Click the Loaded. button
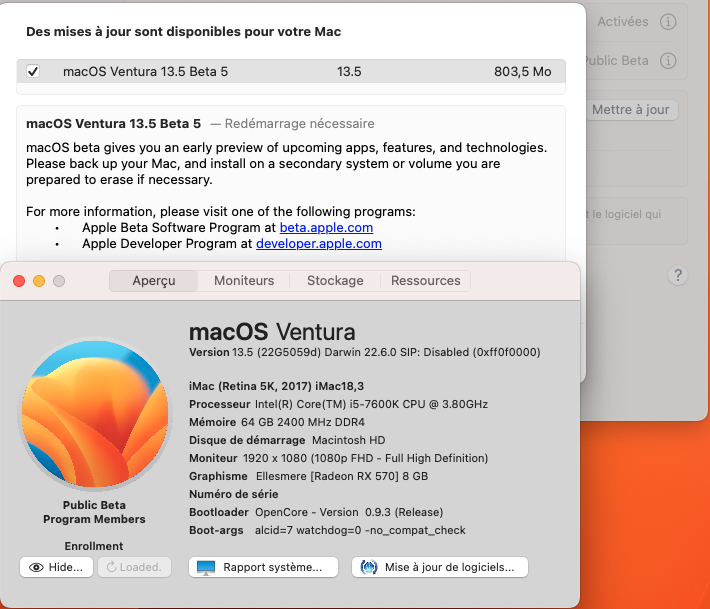The width and height of the screenshot is (710, 609). [x=134, y=567]
